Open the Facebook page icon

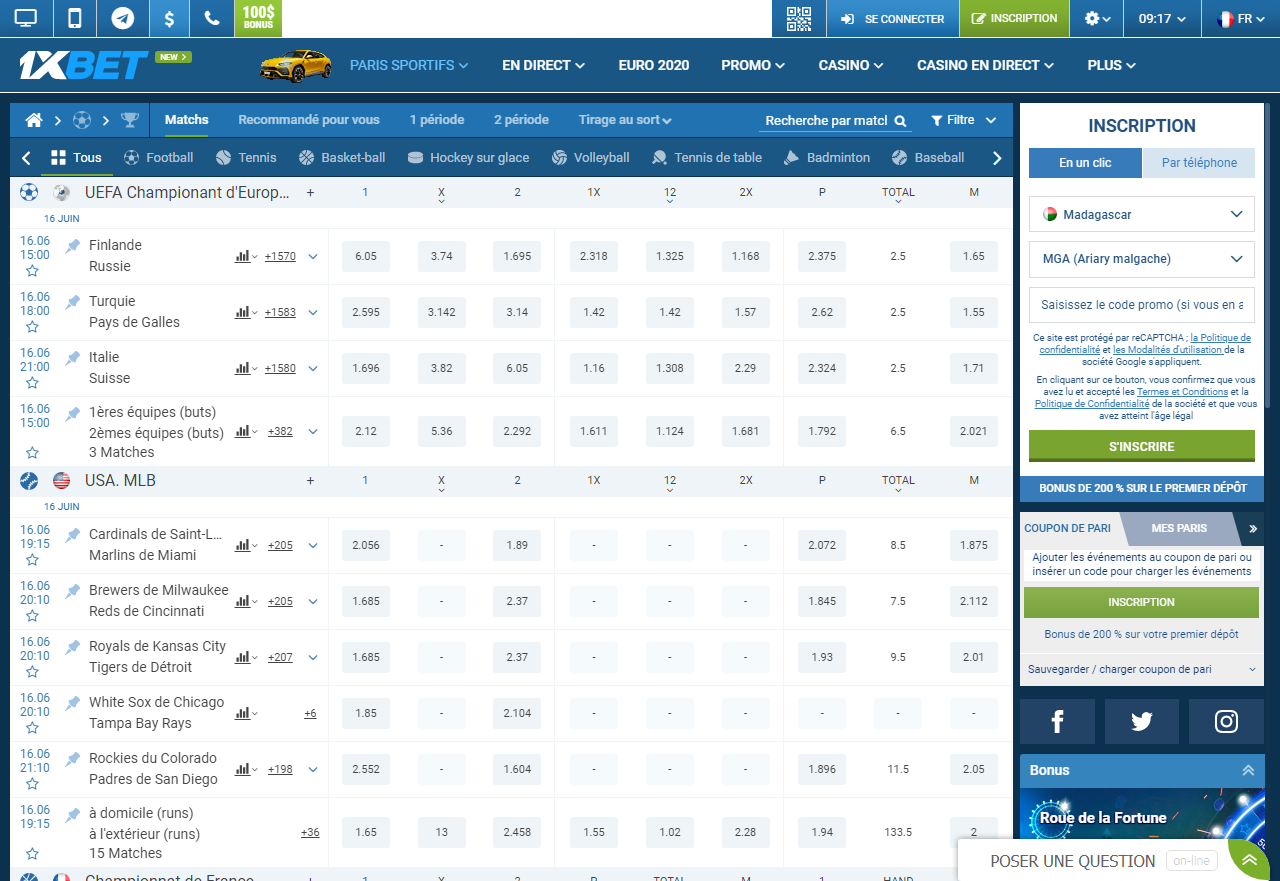click(1057, 721)
